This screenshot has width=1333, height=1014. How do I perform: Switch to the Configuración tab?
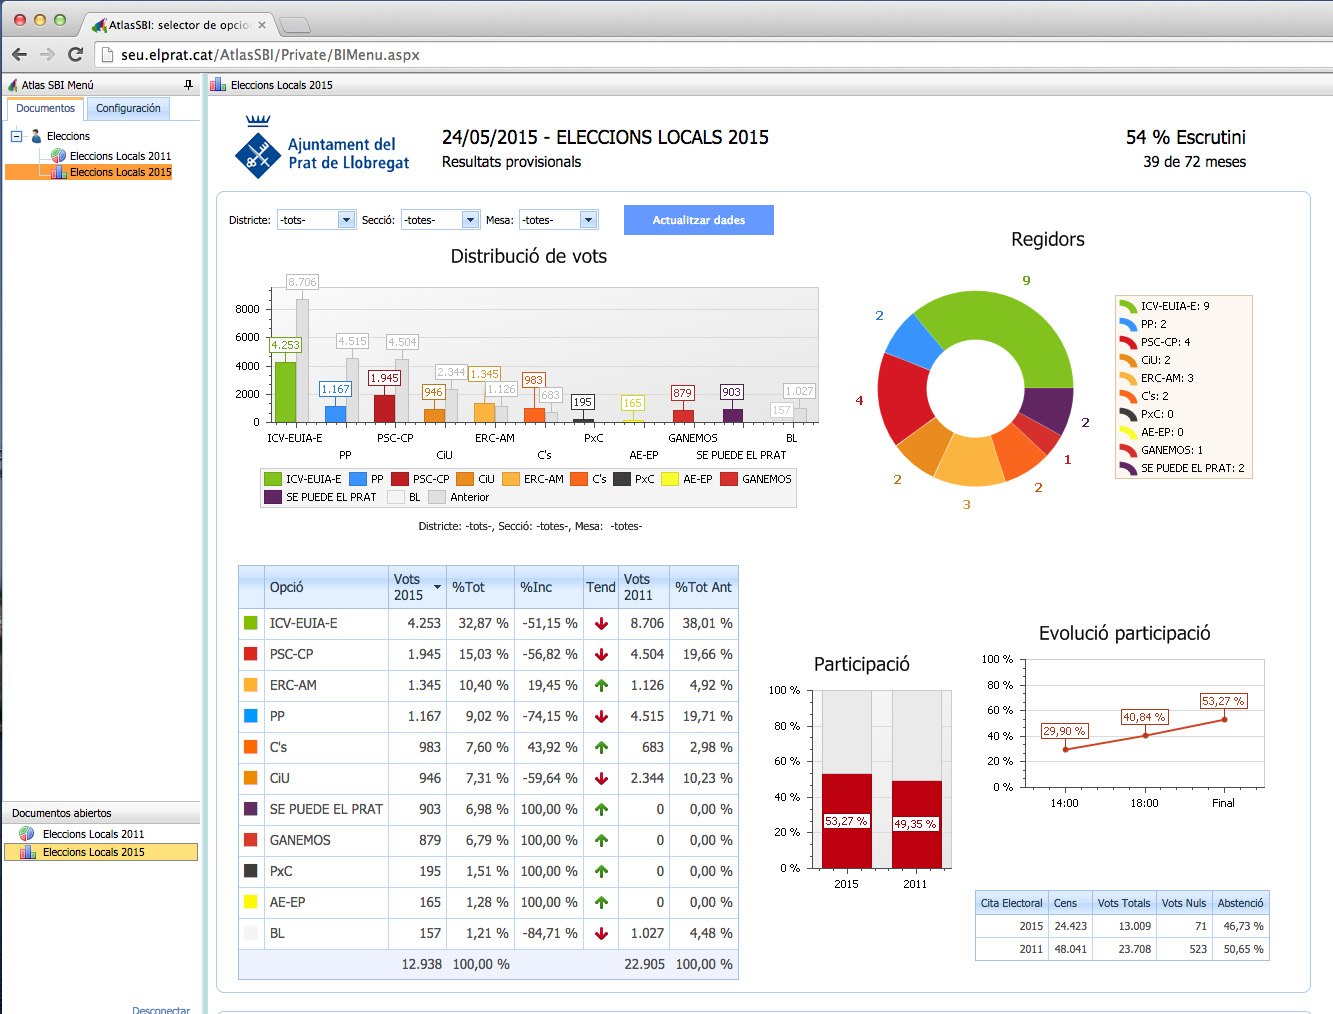click(128, 108)
